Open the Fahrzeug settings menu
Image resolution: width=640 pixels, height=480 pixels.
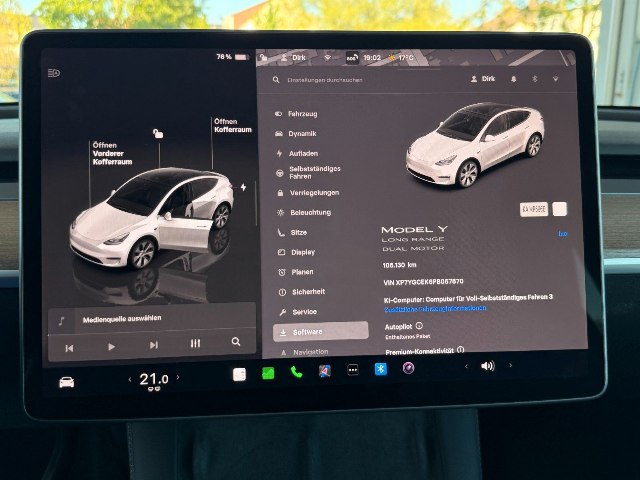click(302, 114)
